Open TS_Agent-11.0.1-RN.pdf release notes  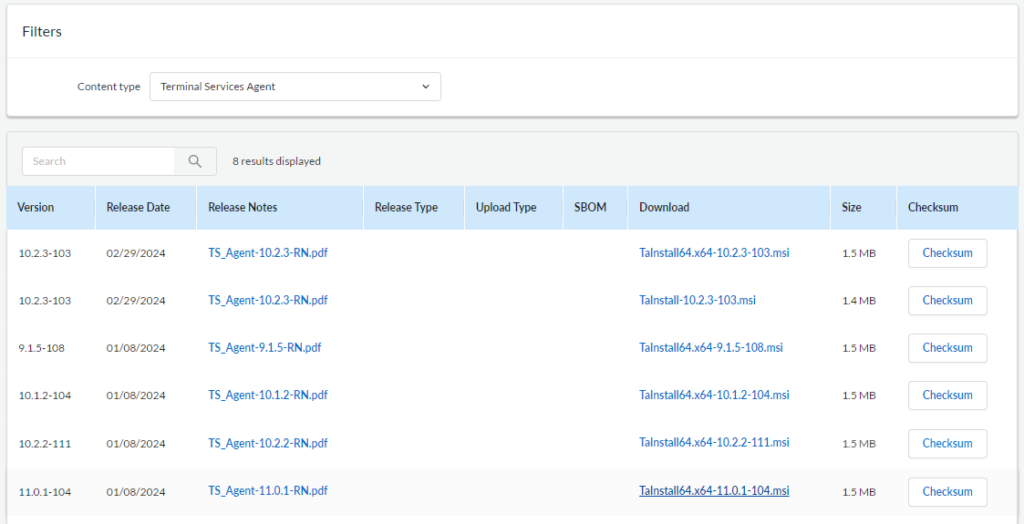tap(268, 491)
